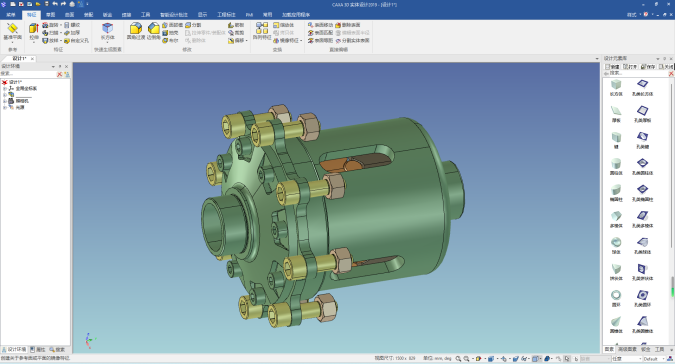
Task: Select the Extrude (拉伸) tool
Action: (34, 32)
